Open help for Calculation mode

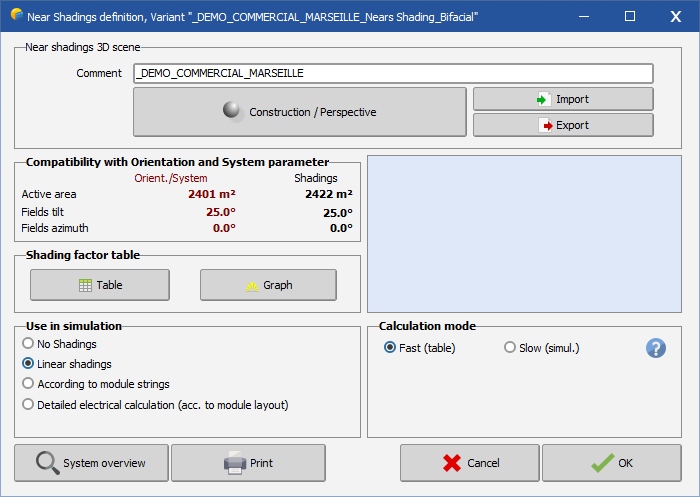656,348
